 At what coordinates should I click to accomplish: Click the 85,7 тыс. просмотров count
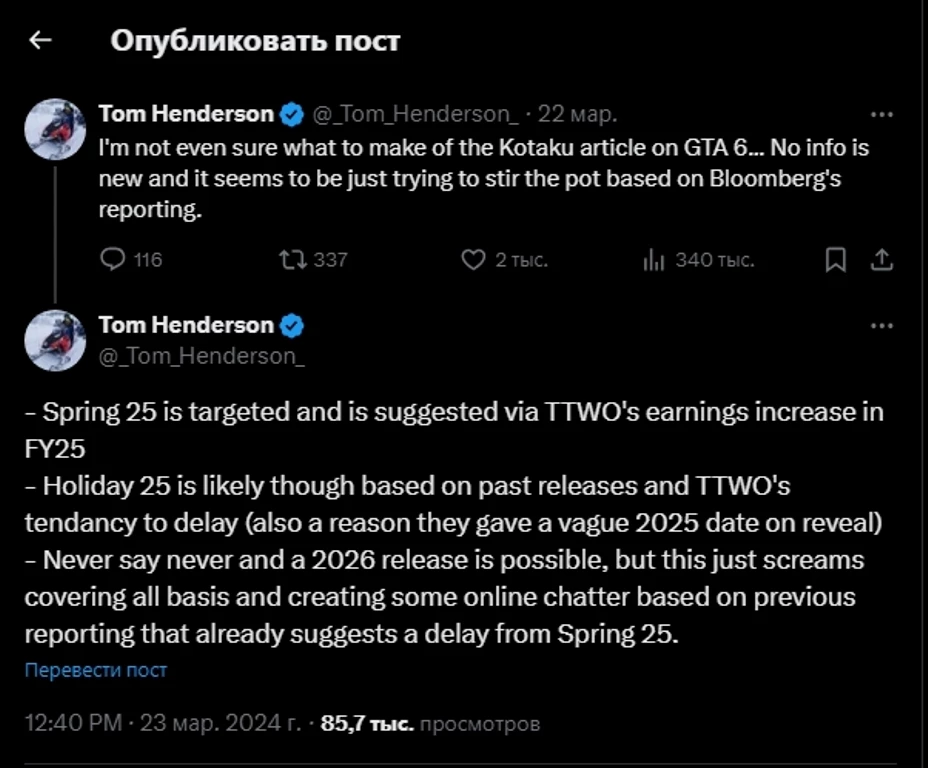[430, 723]
